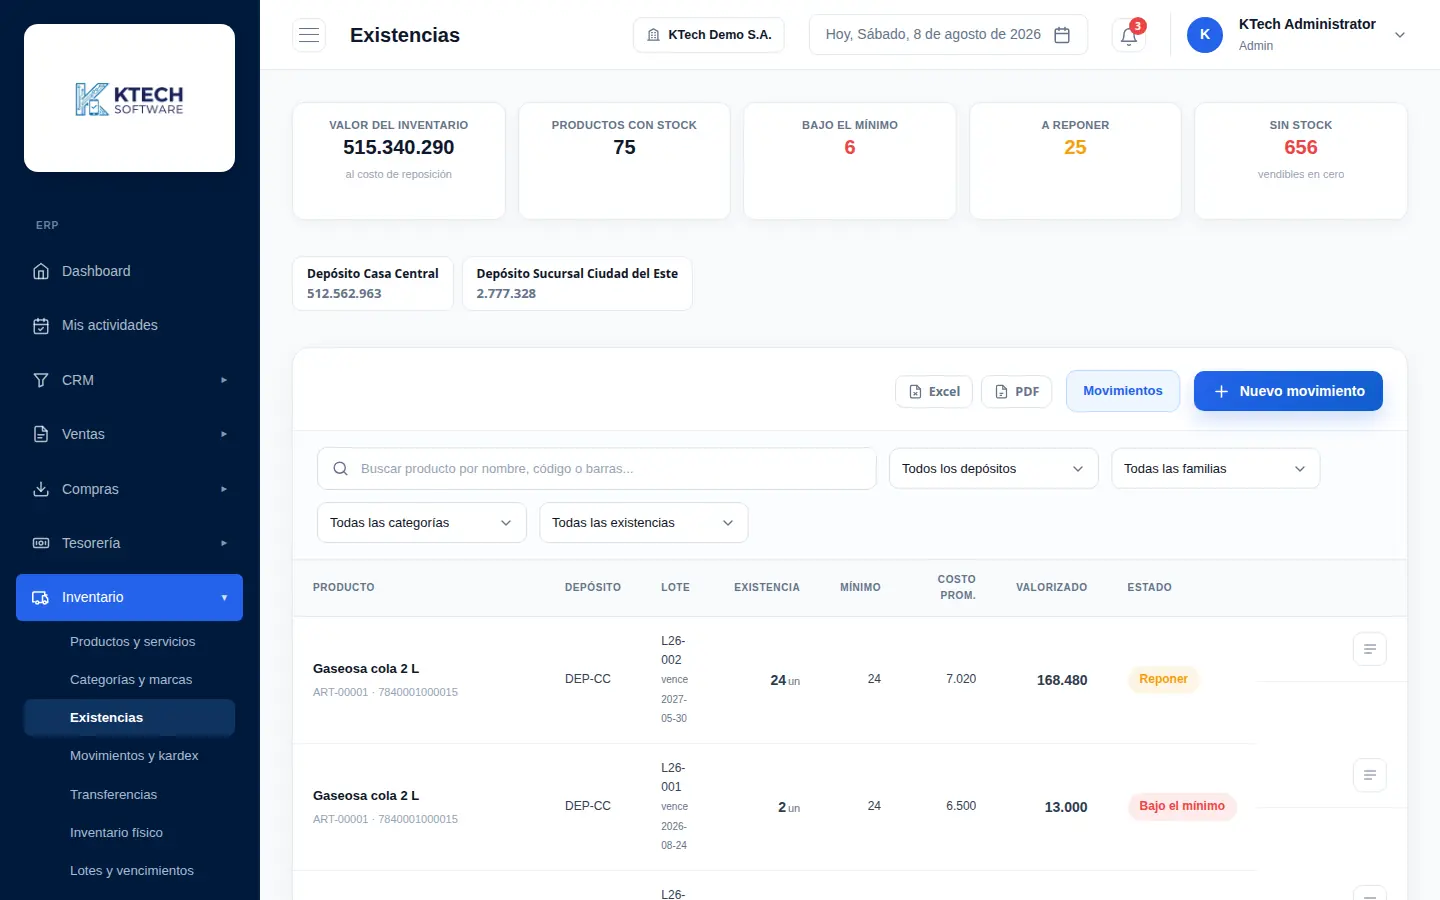Open the Todas las familias dropdown
Viewport: 1440px width, 900px height.
[1215, 468]
